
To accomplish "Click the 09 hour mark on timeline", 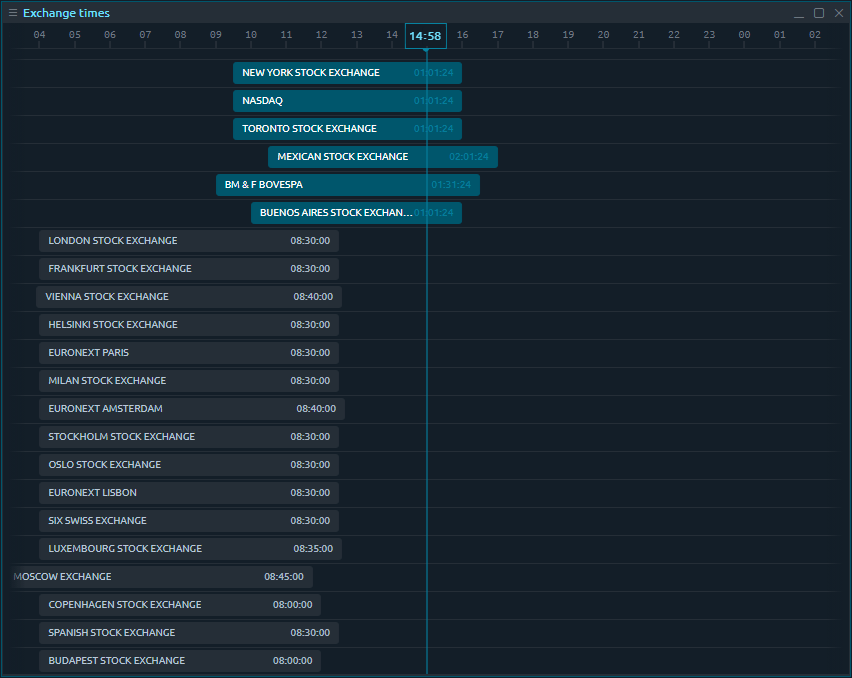I will coord(216,35).
